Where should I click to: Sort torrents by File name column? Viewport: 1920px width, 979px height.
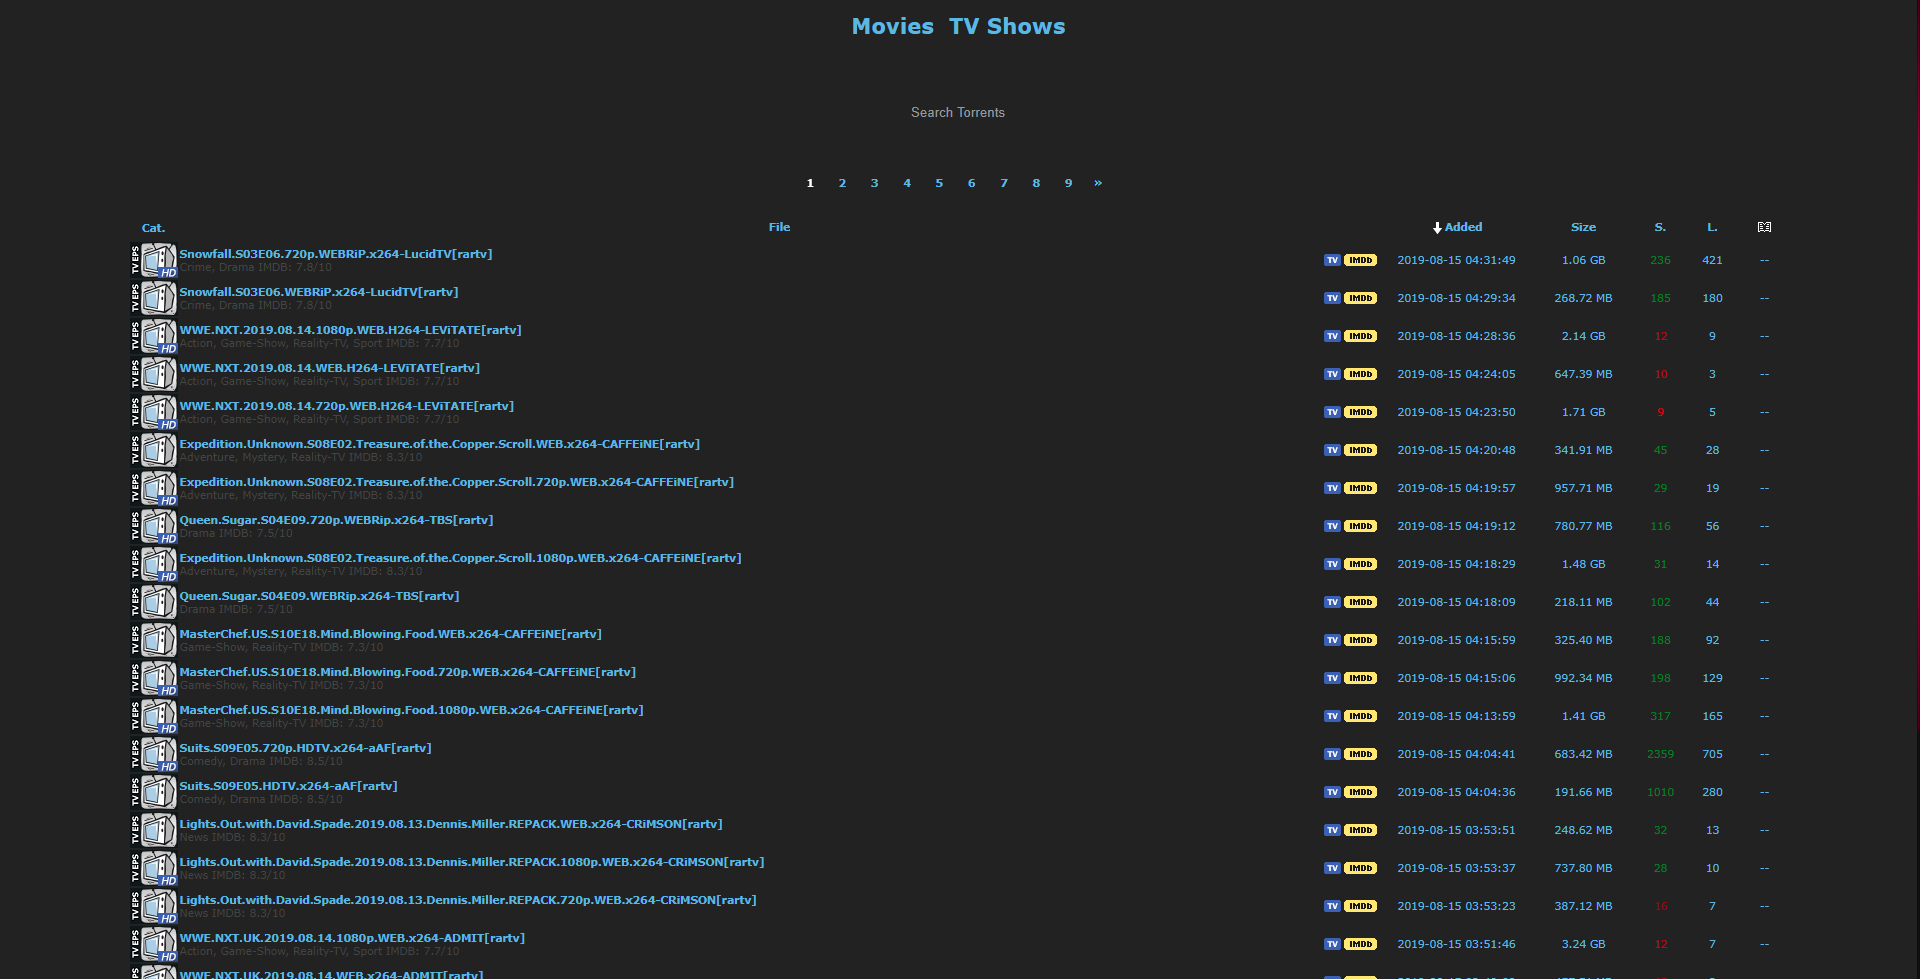coord(779,227)
